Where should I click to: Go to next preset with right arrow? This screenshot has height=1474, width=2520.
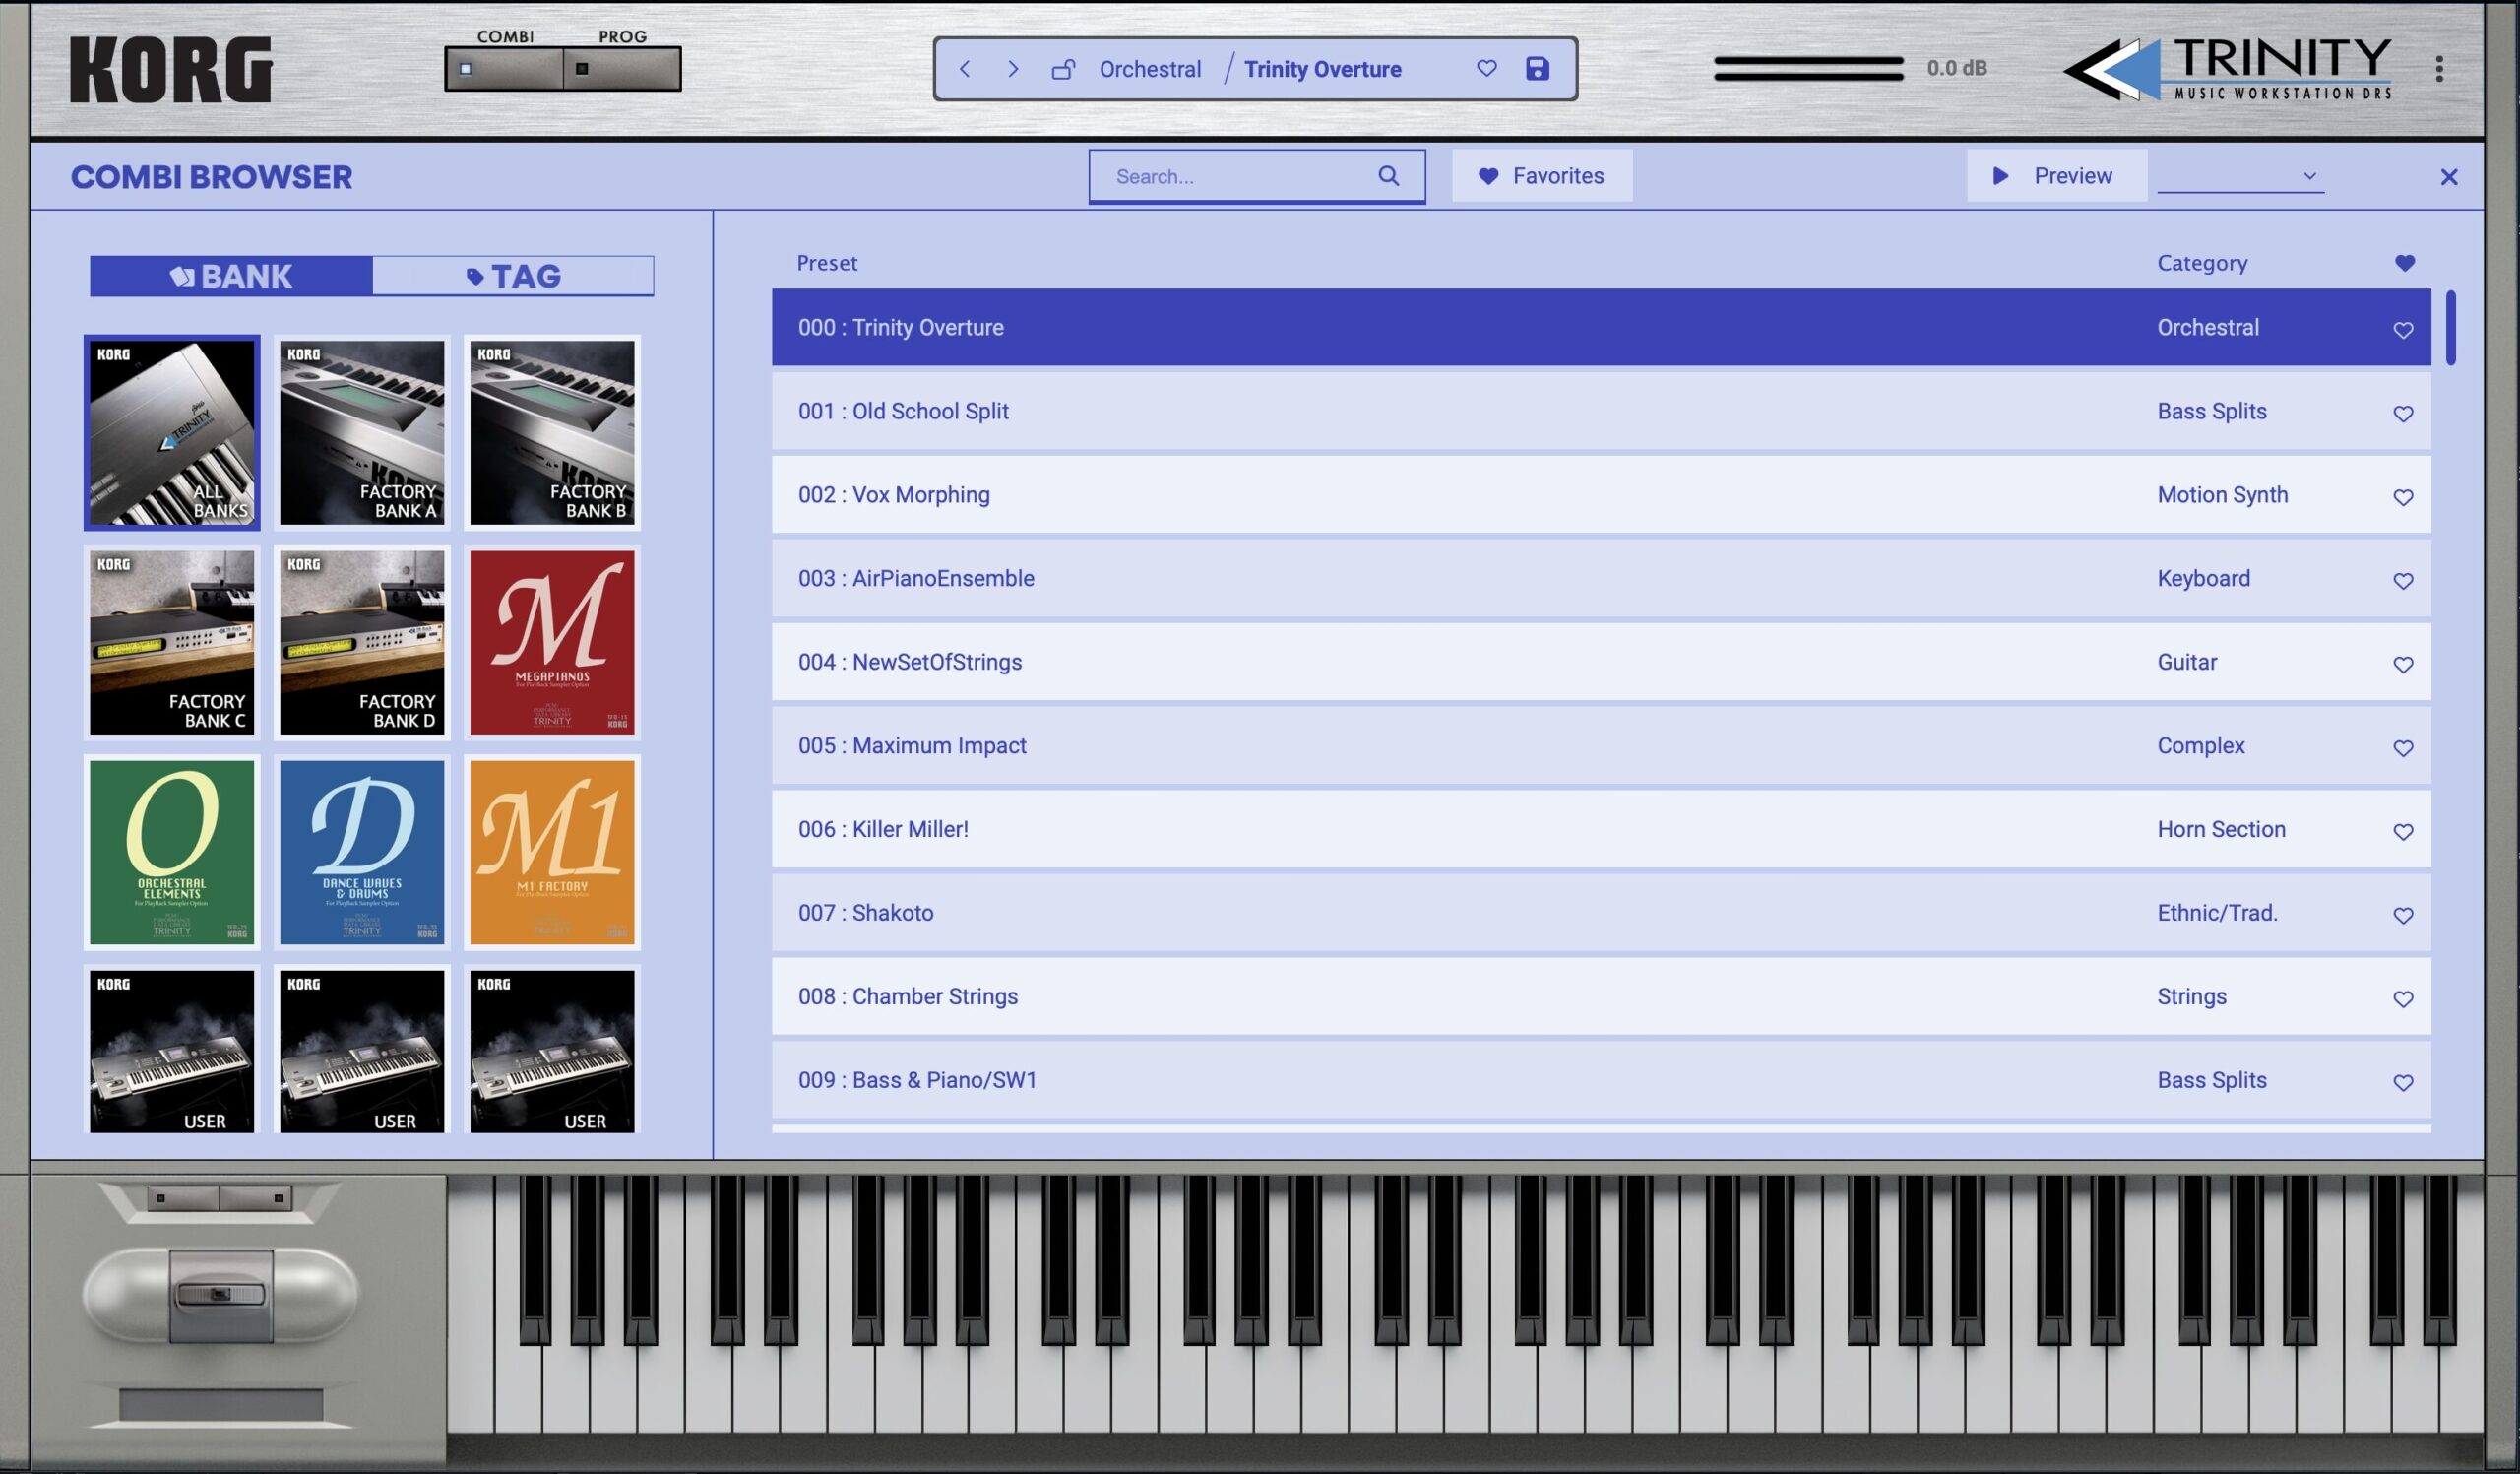(x=1013, y=69)
